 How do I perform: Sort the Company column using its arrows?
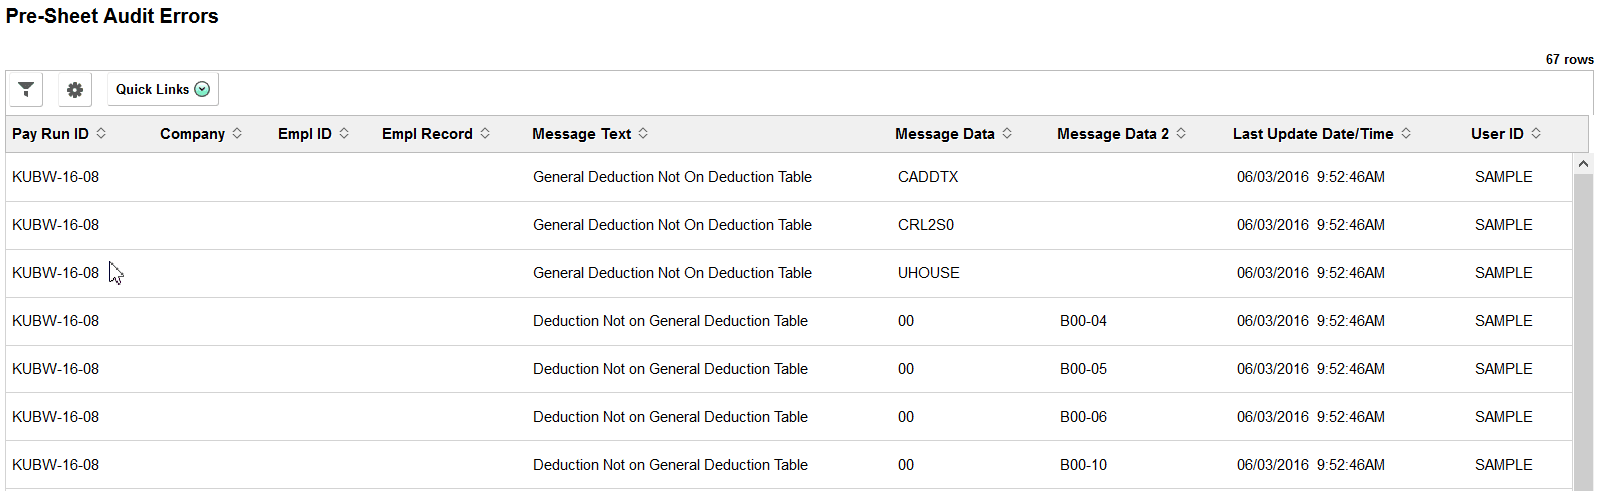click(237, 133)
